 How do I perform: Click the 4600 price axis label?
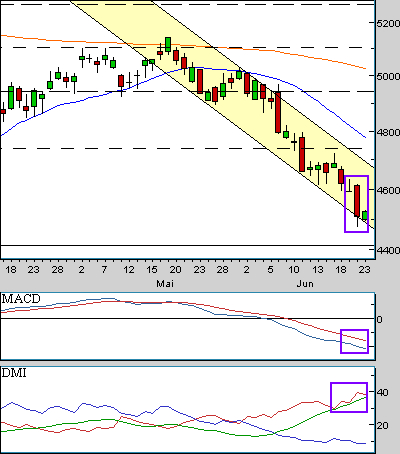388,190
